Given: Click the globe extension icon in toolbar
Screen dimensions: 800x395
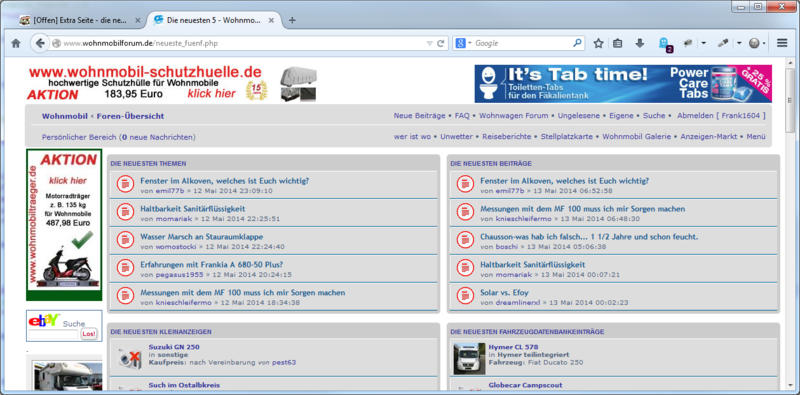Looking at the screenshot, I should click(754, 43).
